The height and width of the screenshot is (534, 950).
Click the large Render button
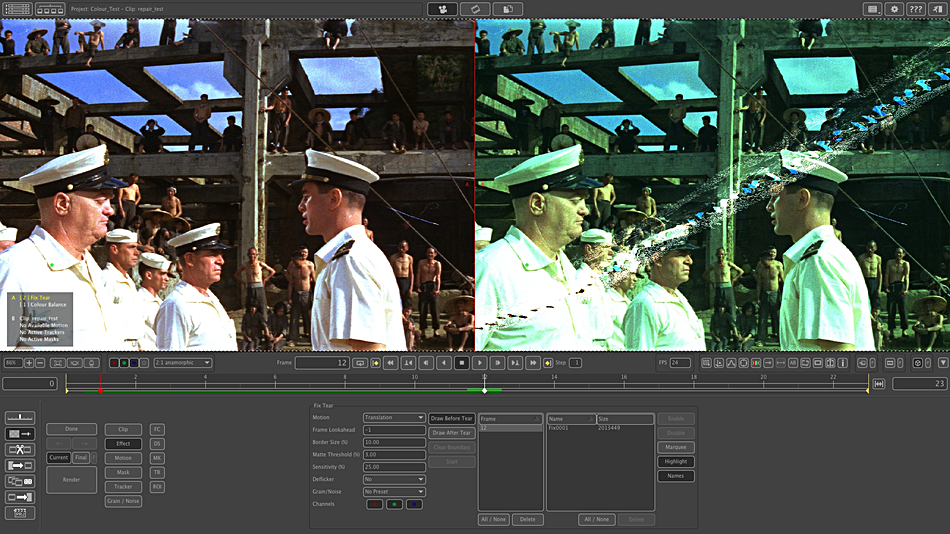point(71,479)
